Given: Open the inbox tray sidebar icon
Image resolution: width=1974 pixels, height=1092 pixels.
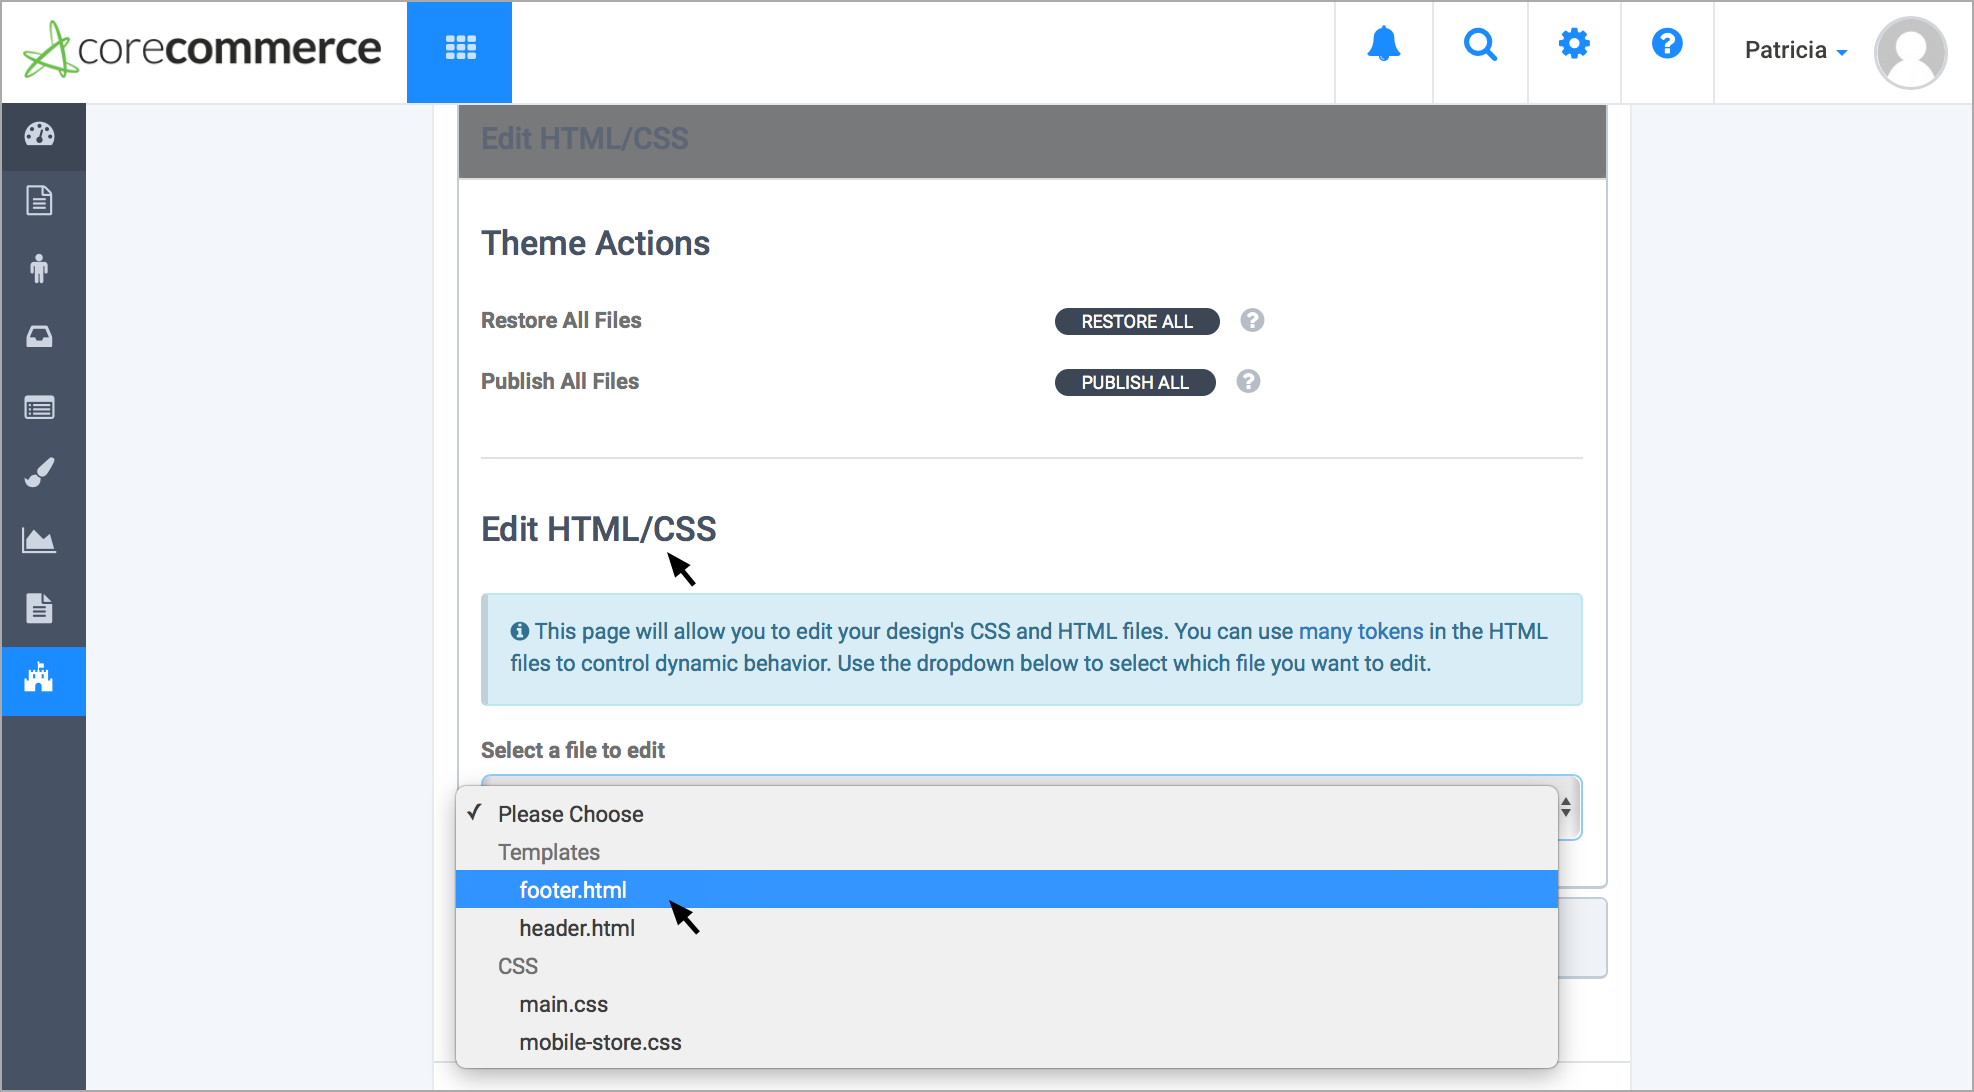Looking at the screenshot, I should [x=40, y=336].
